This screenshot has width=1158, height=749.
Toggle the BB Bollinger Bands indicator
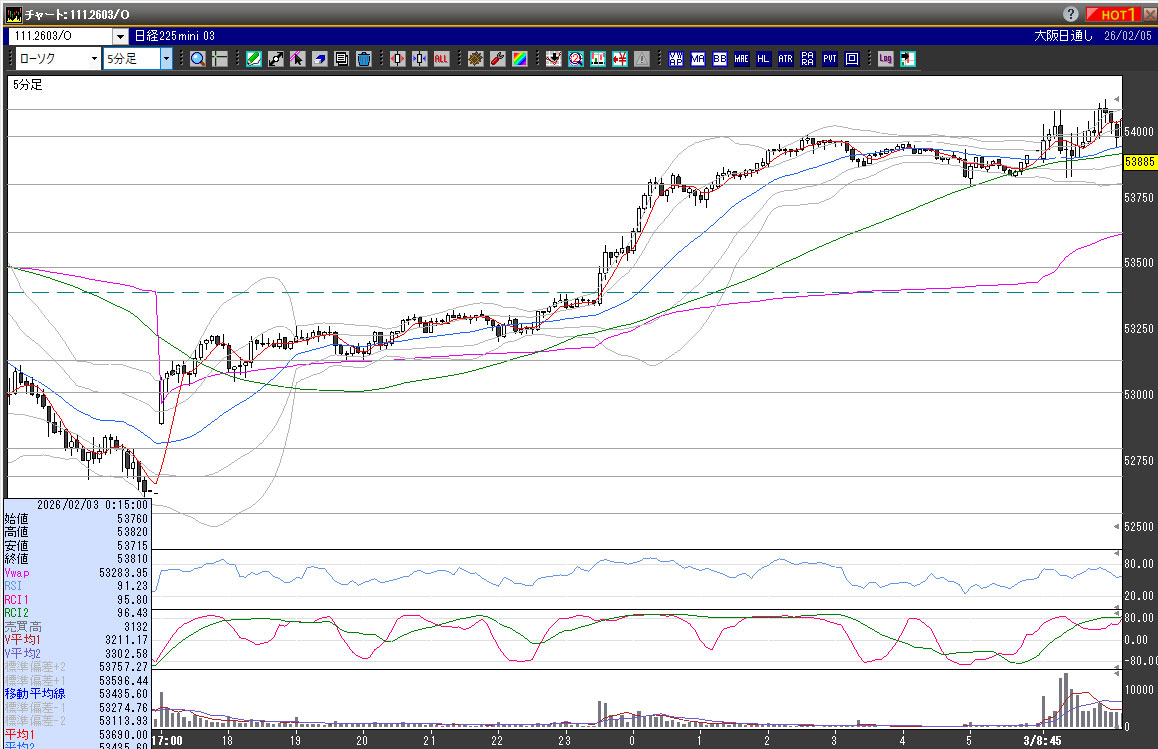(x=719, y=59)
